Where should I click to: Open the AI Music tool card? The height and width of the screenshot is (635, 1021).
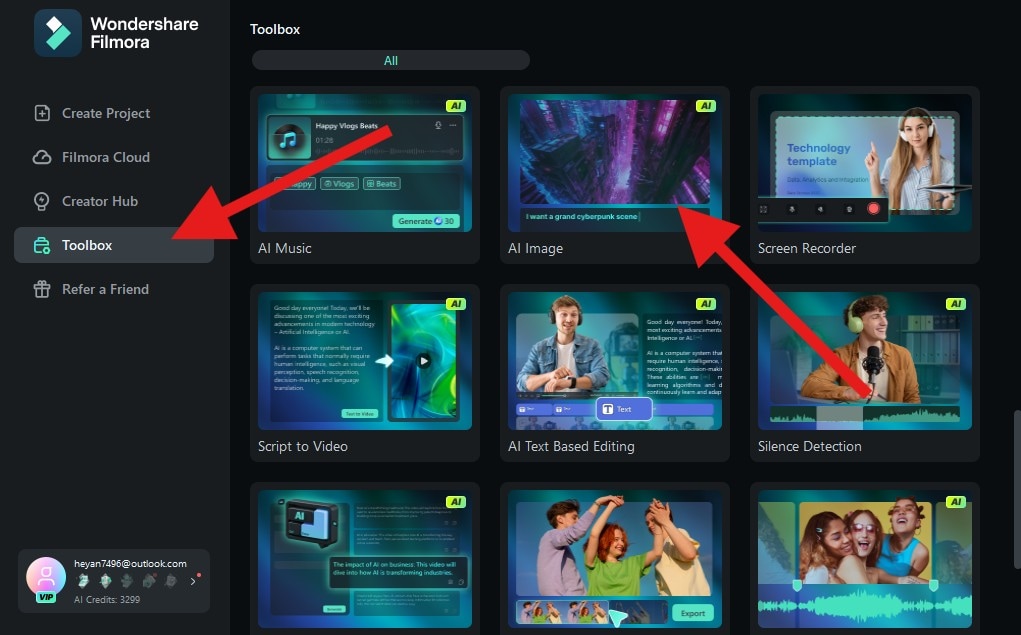coord(365,175)
